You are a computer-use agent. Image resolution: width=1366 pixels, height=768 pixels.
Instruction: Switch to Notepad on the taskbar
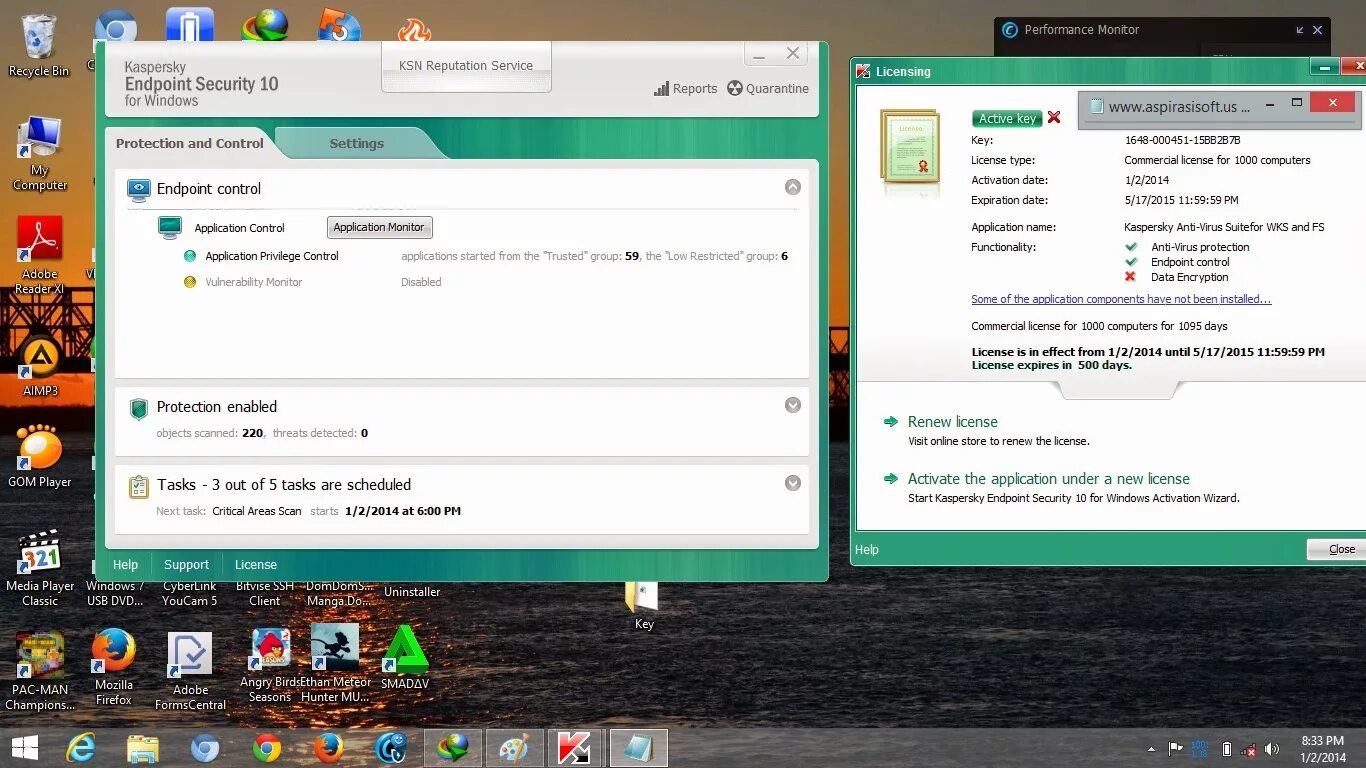[638, 748]
